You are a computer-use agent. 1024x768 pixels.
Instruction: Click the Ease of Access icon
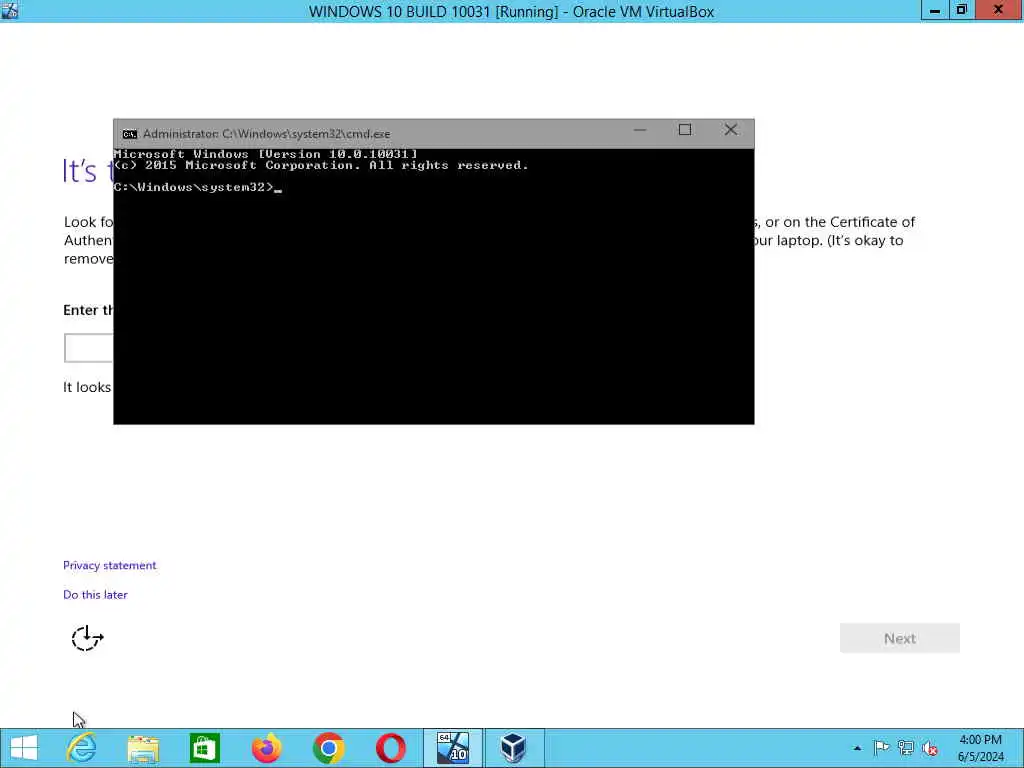pyautogui.click(x=87, y=638)
